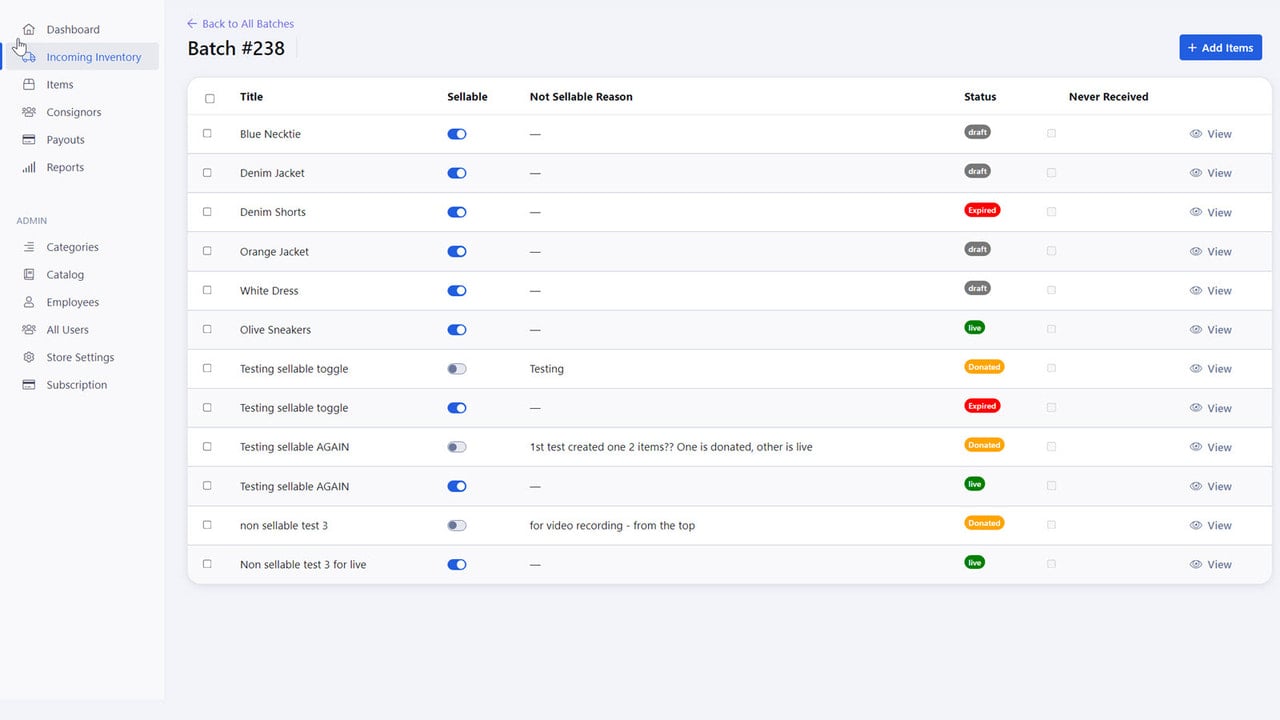
Task: Open Consignors people icon
Action: (29, 112)
